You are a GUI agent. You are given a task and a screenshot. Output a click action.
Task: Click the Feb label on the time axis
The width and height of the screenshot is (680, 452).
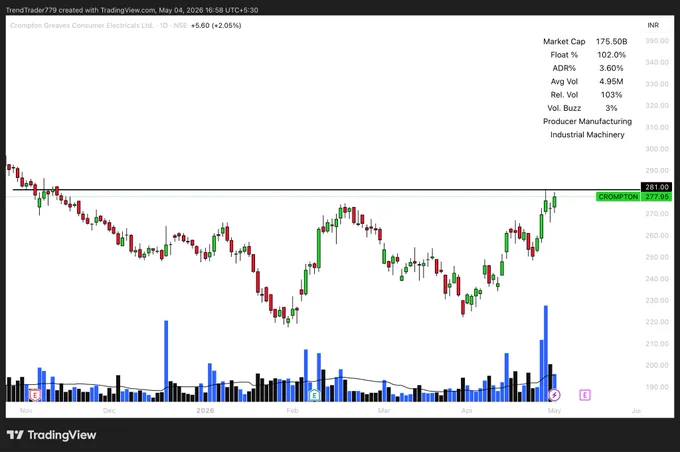coord(292,410)
